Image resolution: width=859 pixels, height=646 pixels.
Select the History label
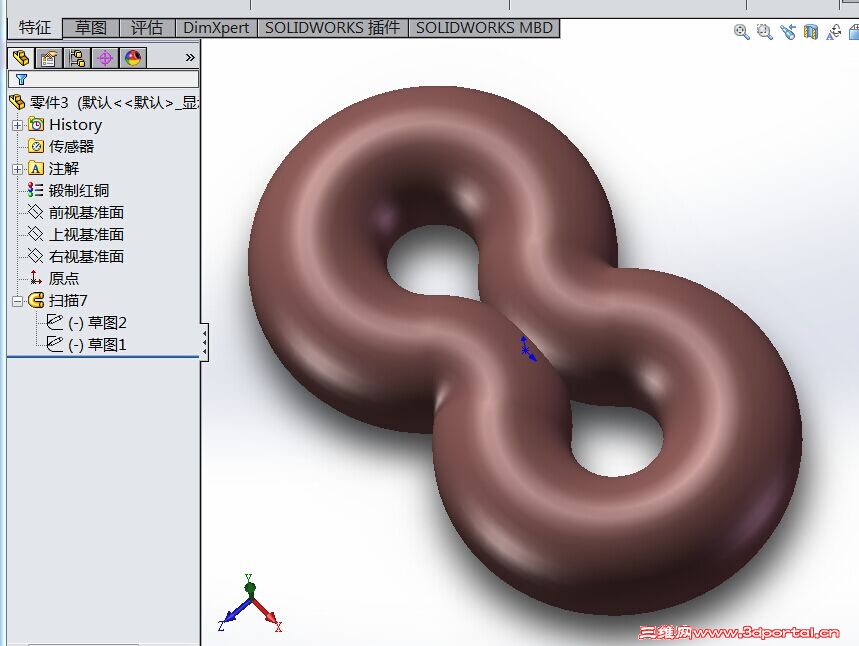(x=76, y=125)
